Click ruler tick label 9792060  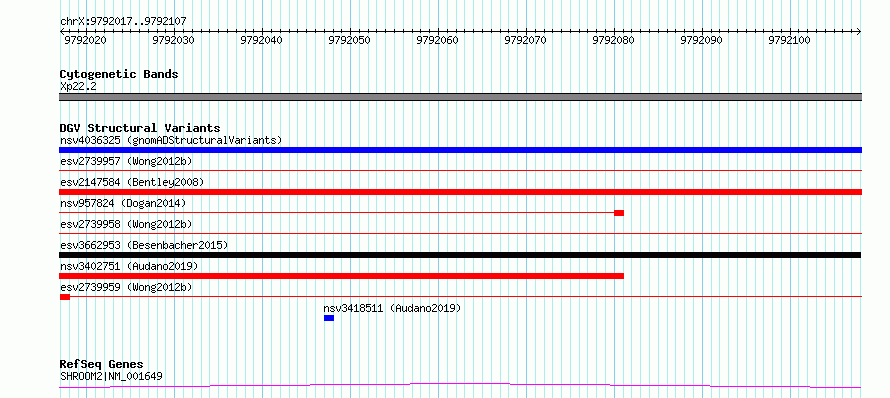[x=437, y=40]
